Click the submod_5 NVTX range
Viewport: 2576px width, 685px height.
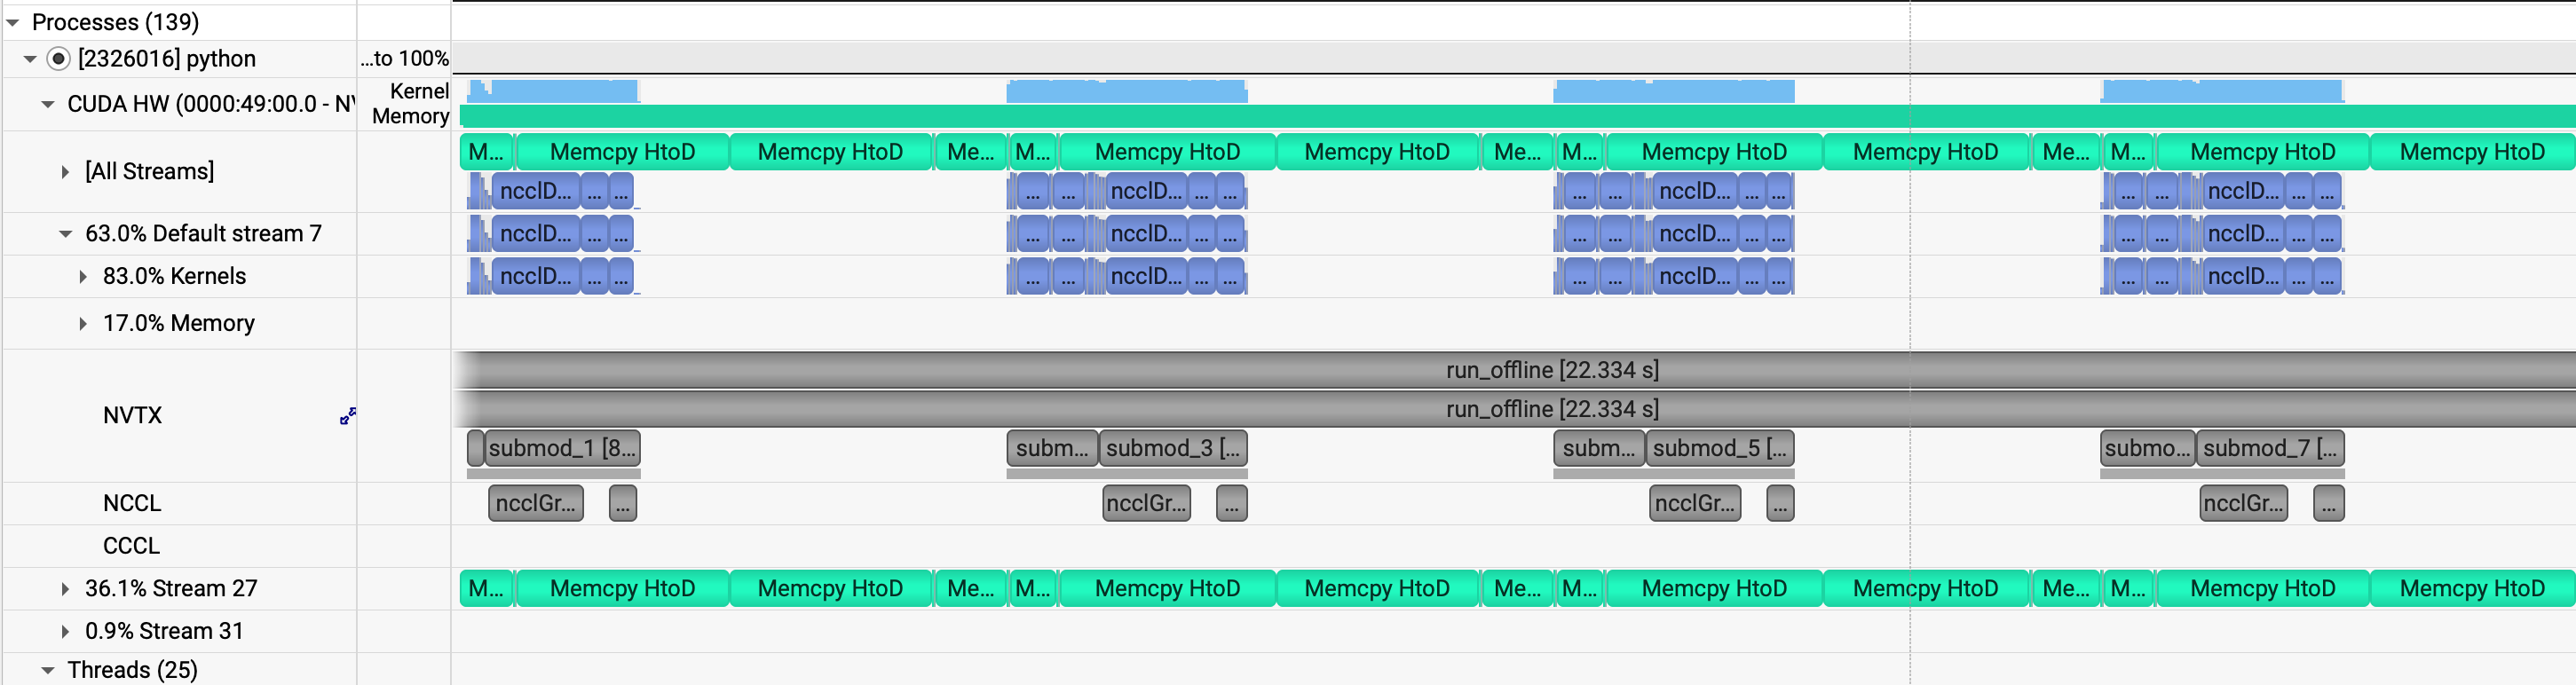(1719, 448)
